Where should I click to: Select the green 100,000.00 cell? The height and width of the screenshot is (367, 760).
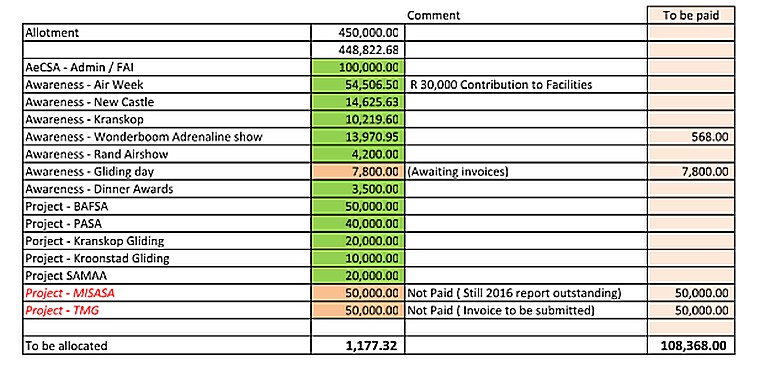coord(357,67)
